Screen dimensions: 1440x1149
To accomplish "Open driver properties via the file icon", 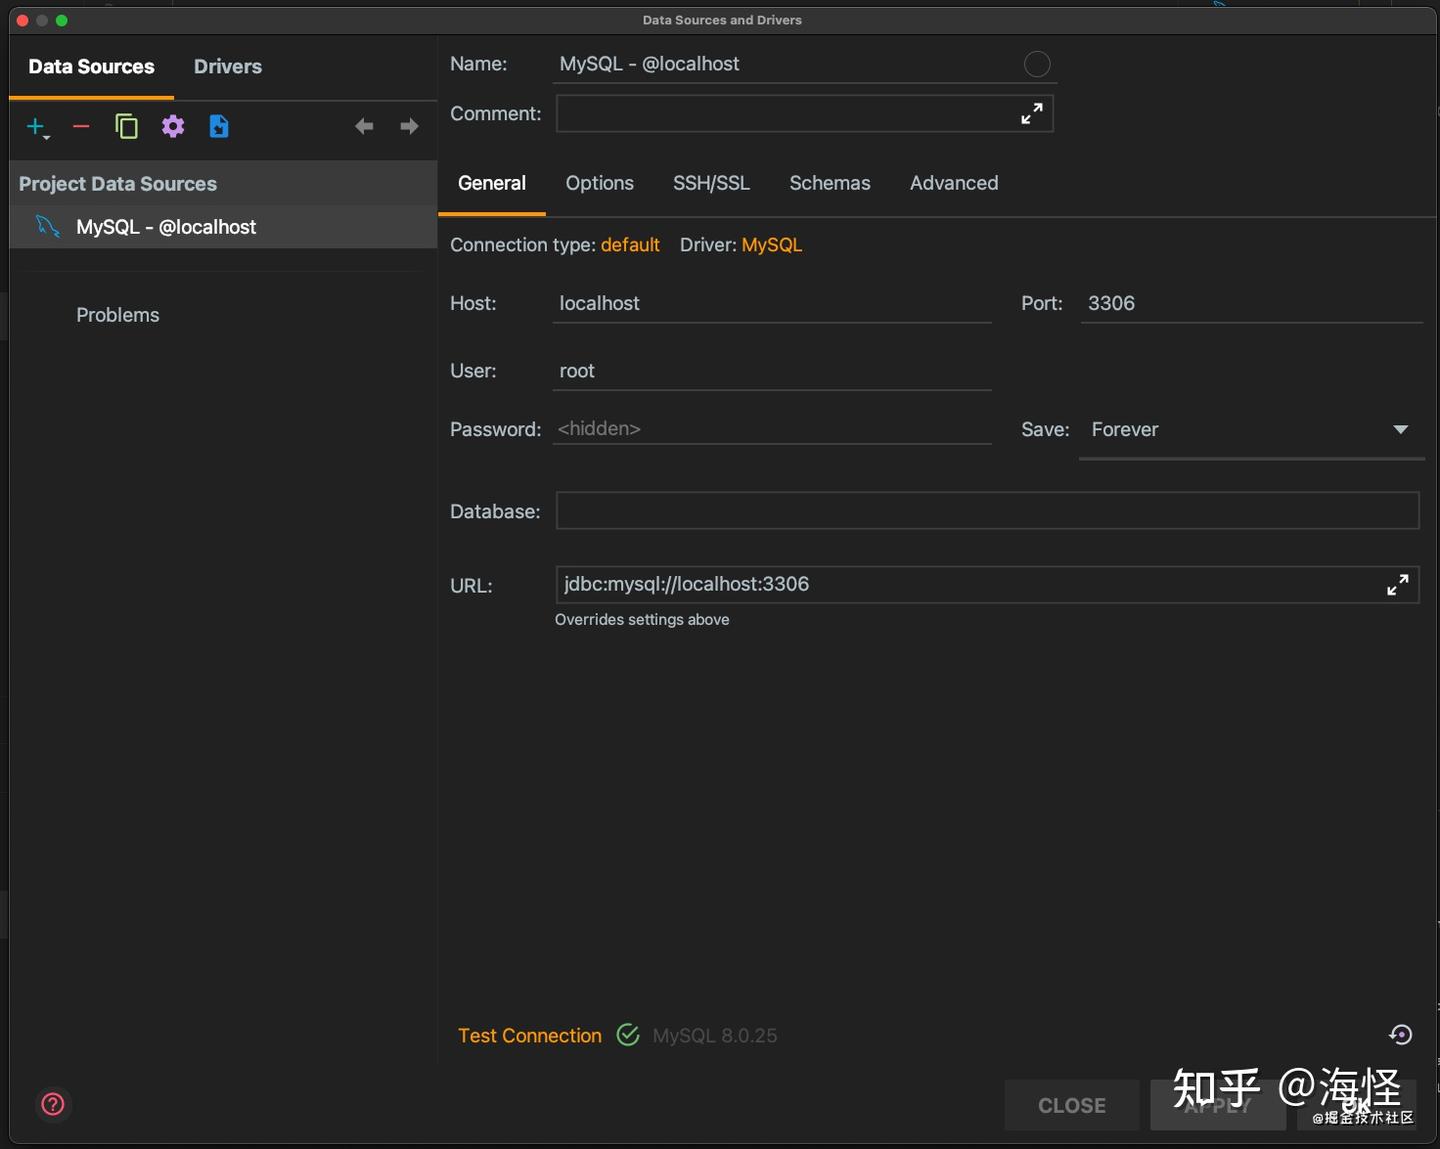I will [x=218, y=126].
